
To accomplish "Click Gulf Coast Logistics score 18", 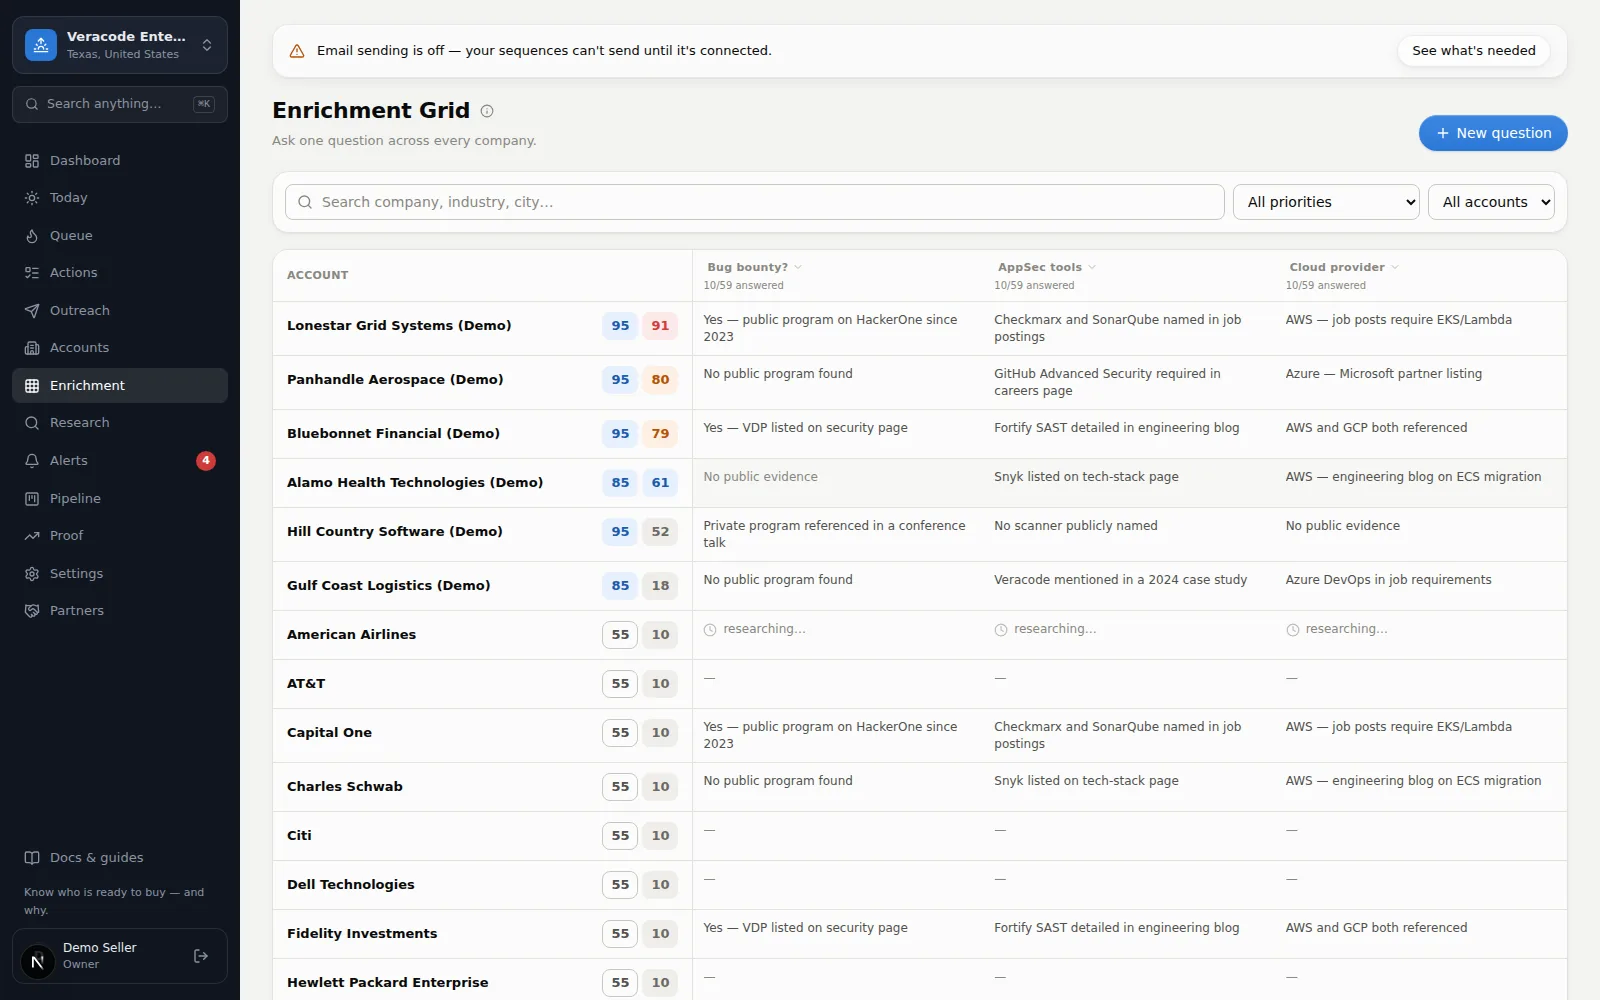I will click(660, 586).
